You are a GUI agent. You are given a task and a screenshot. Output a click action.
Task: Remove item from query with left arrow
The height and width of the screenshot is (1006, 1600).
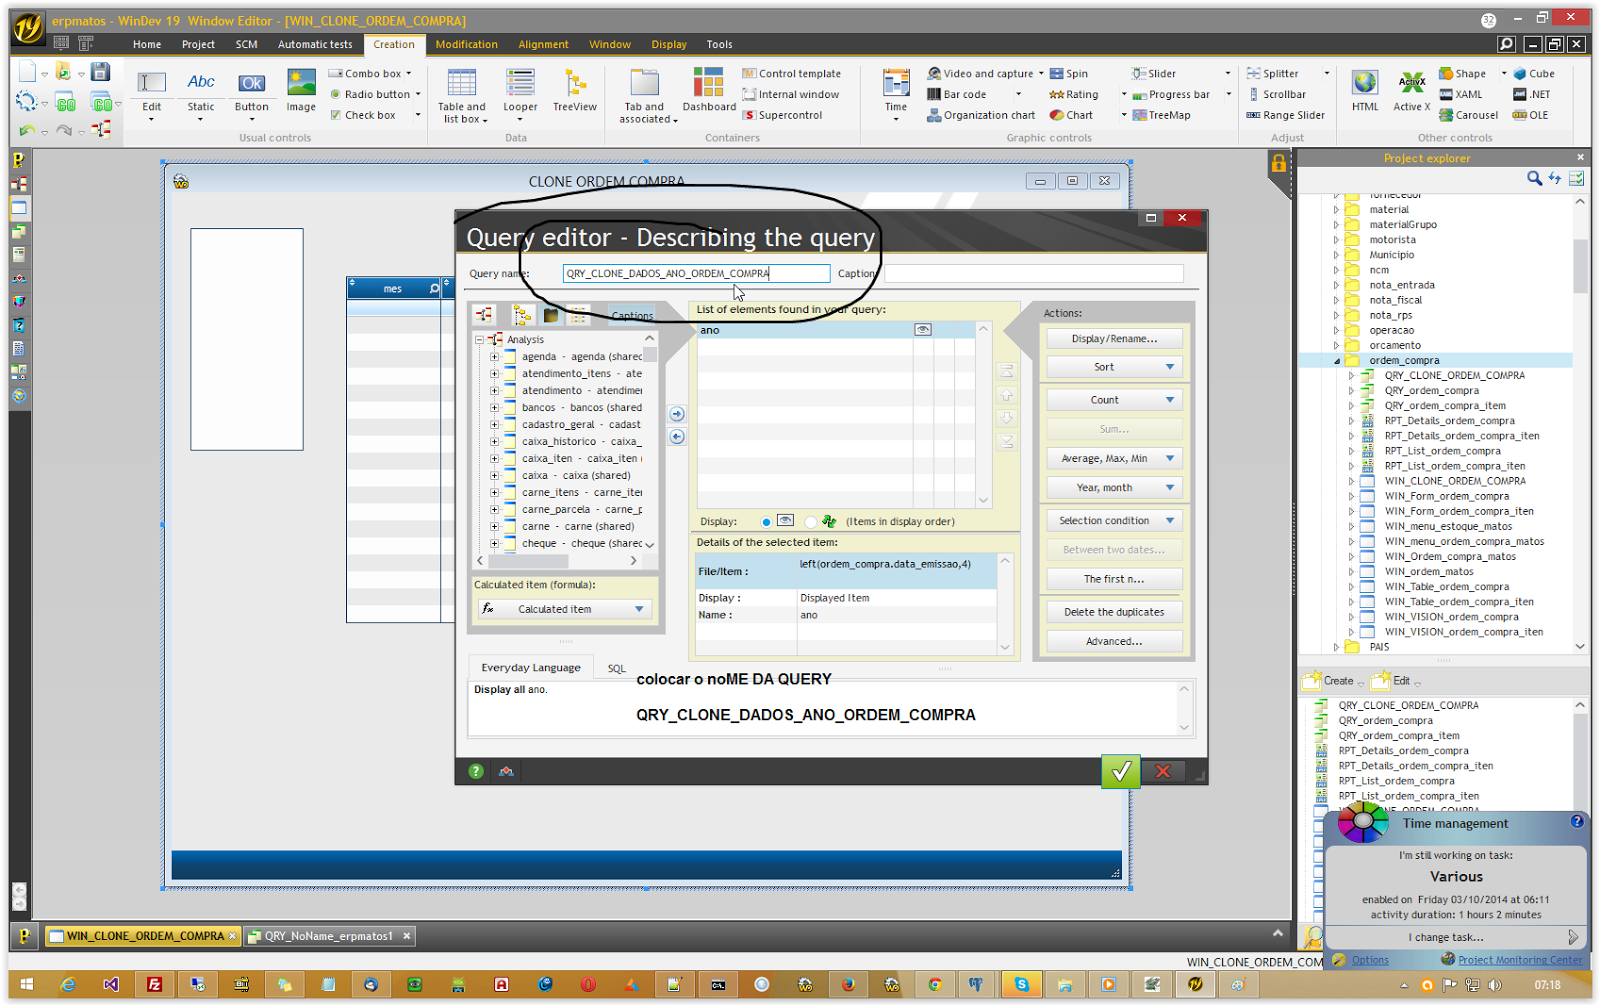[x=677, y=437]
